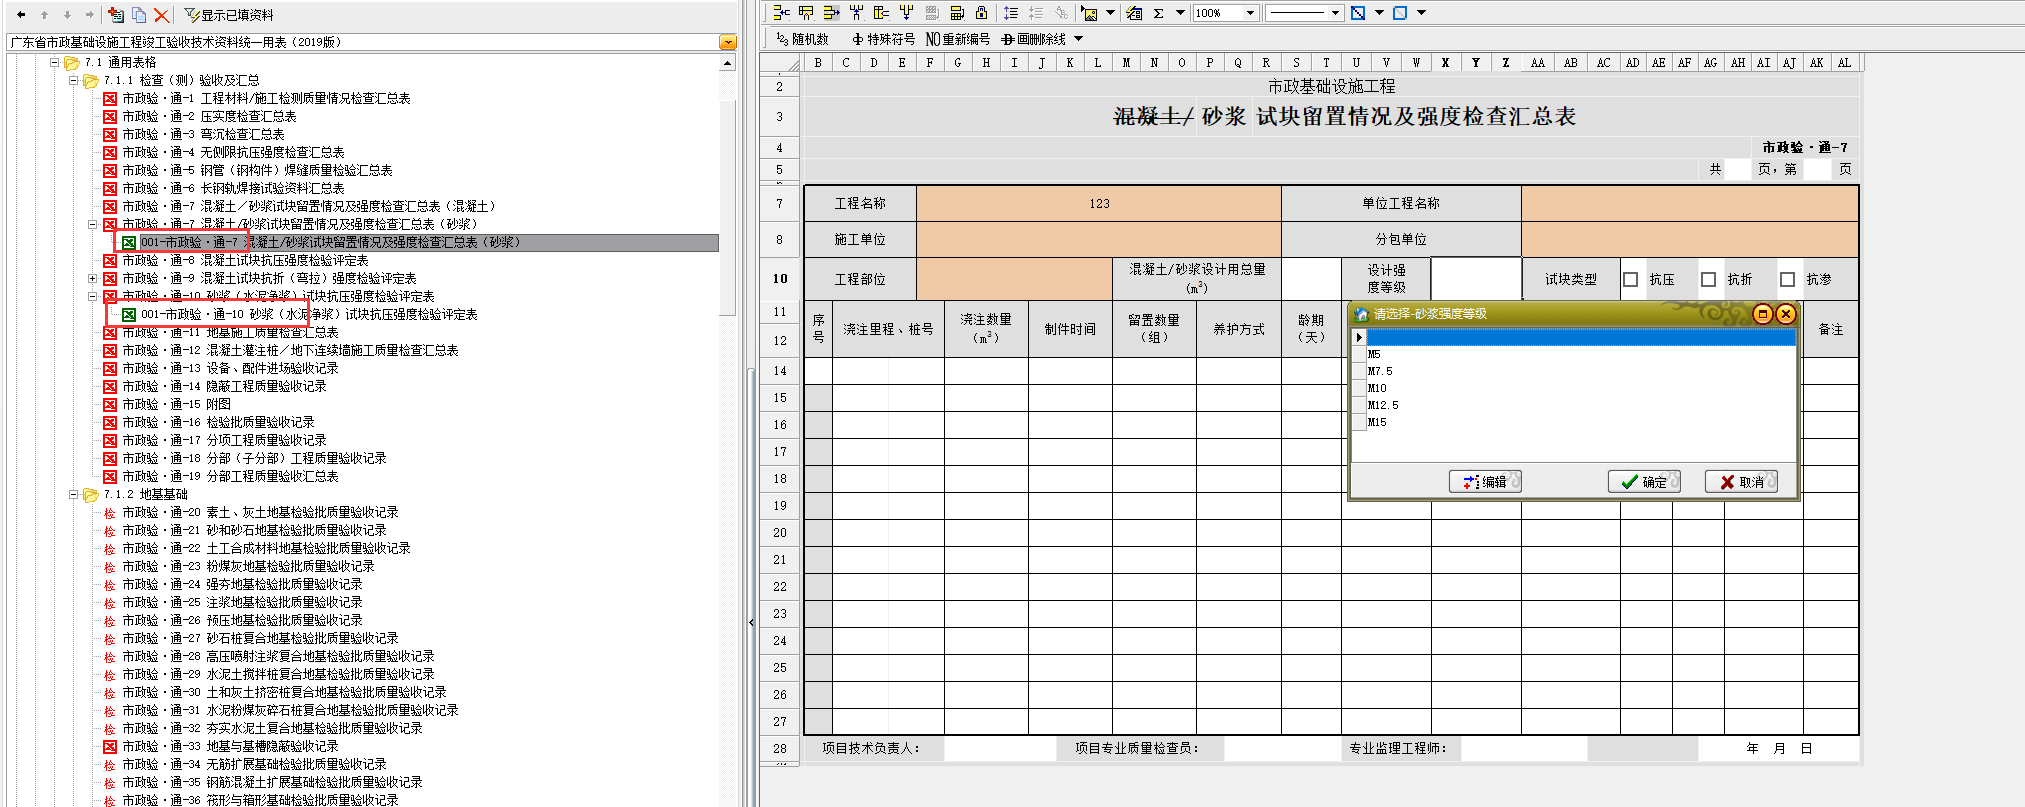Open the dropdown arrow next to 画删除线
This screenshot has height=807, width=2025.
click(x=1078, y=39)
